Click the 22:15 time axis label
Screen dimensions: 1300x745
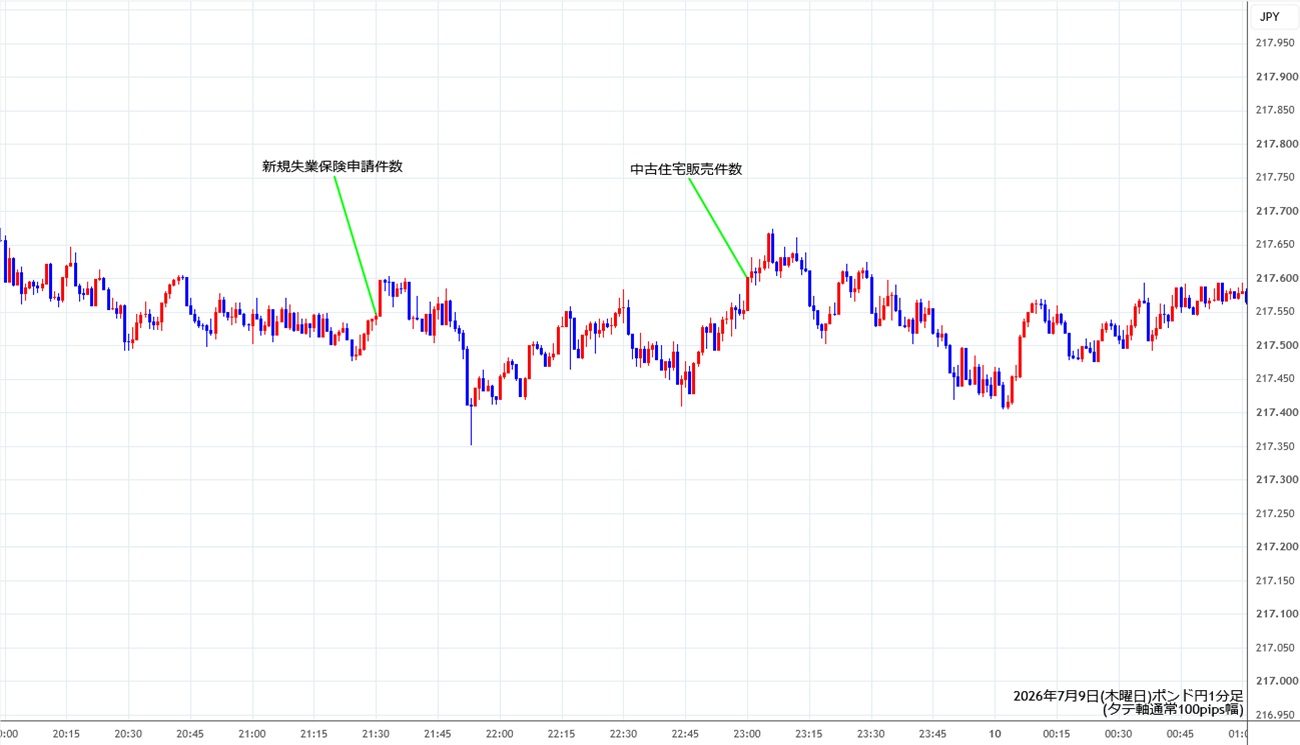562,733
